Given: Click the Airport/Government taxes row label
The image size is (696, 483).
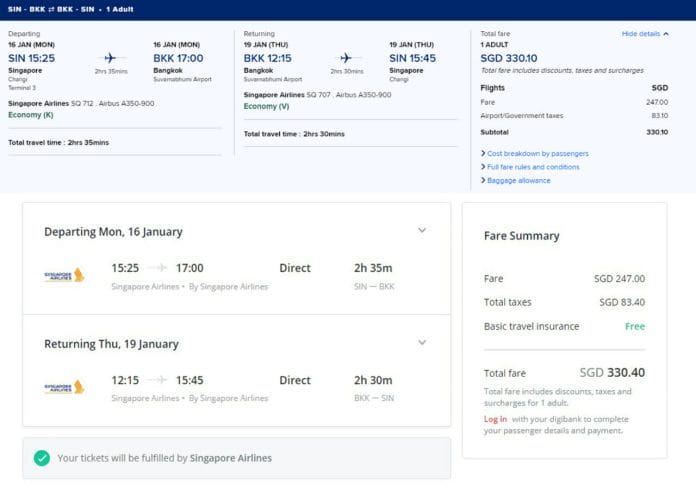Looking at the screenshot, I should (x=522, y=115).
